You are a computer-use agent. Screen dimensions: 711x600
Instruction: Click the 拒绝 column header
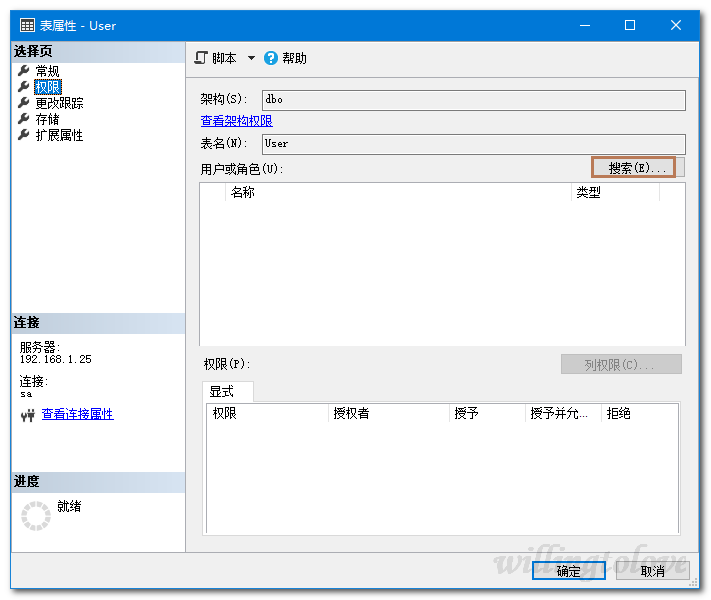(x=640, y=413)
